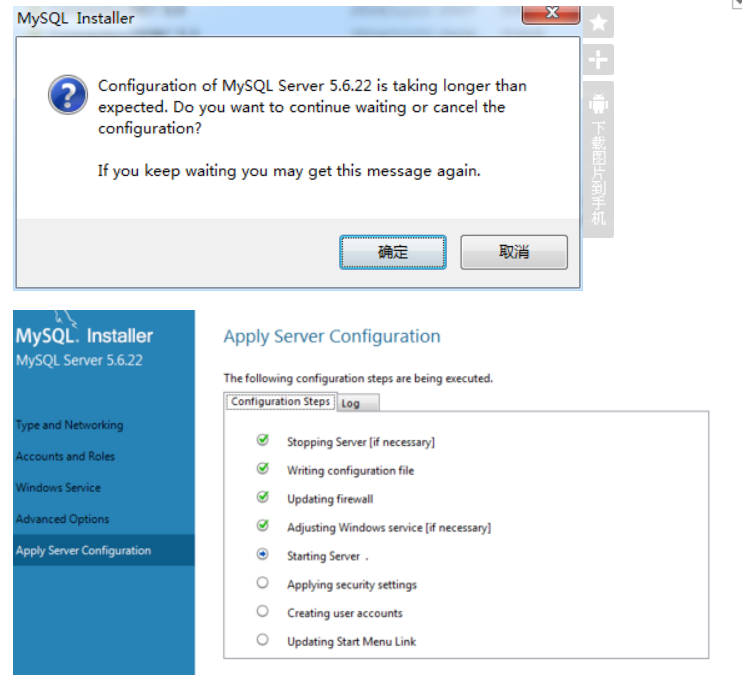Switch to the Log tab

pos(357,403)
